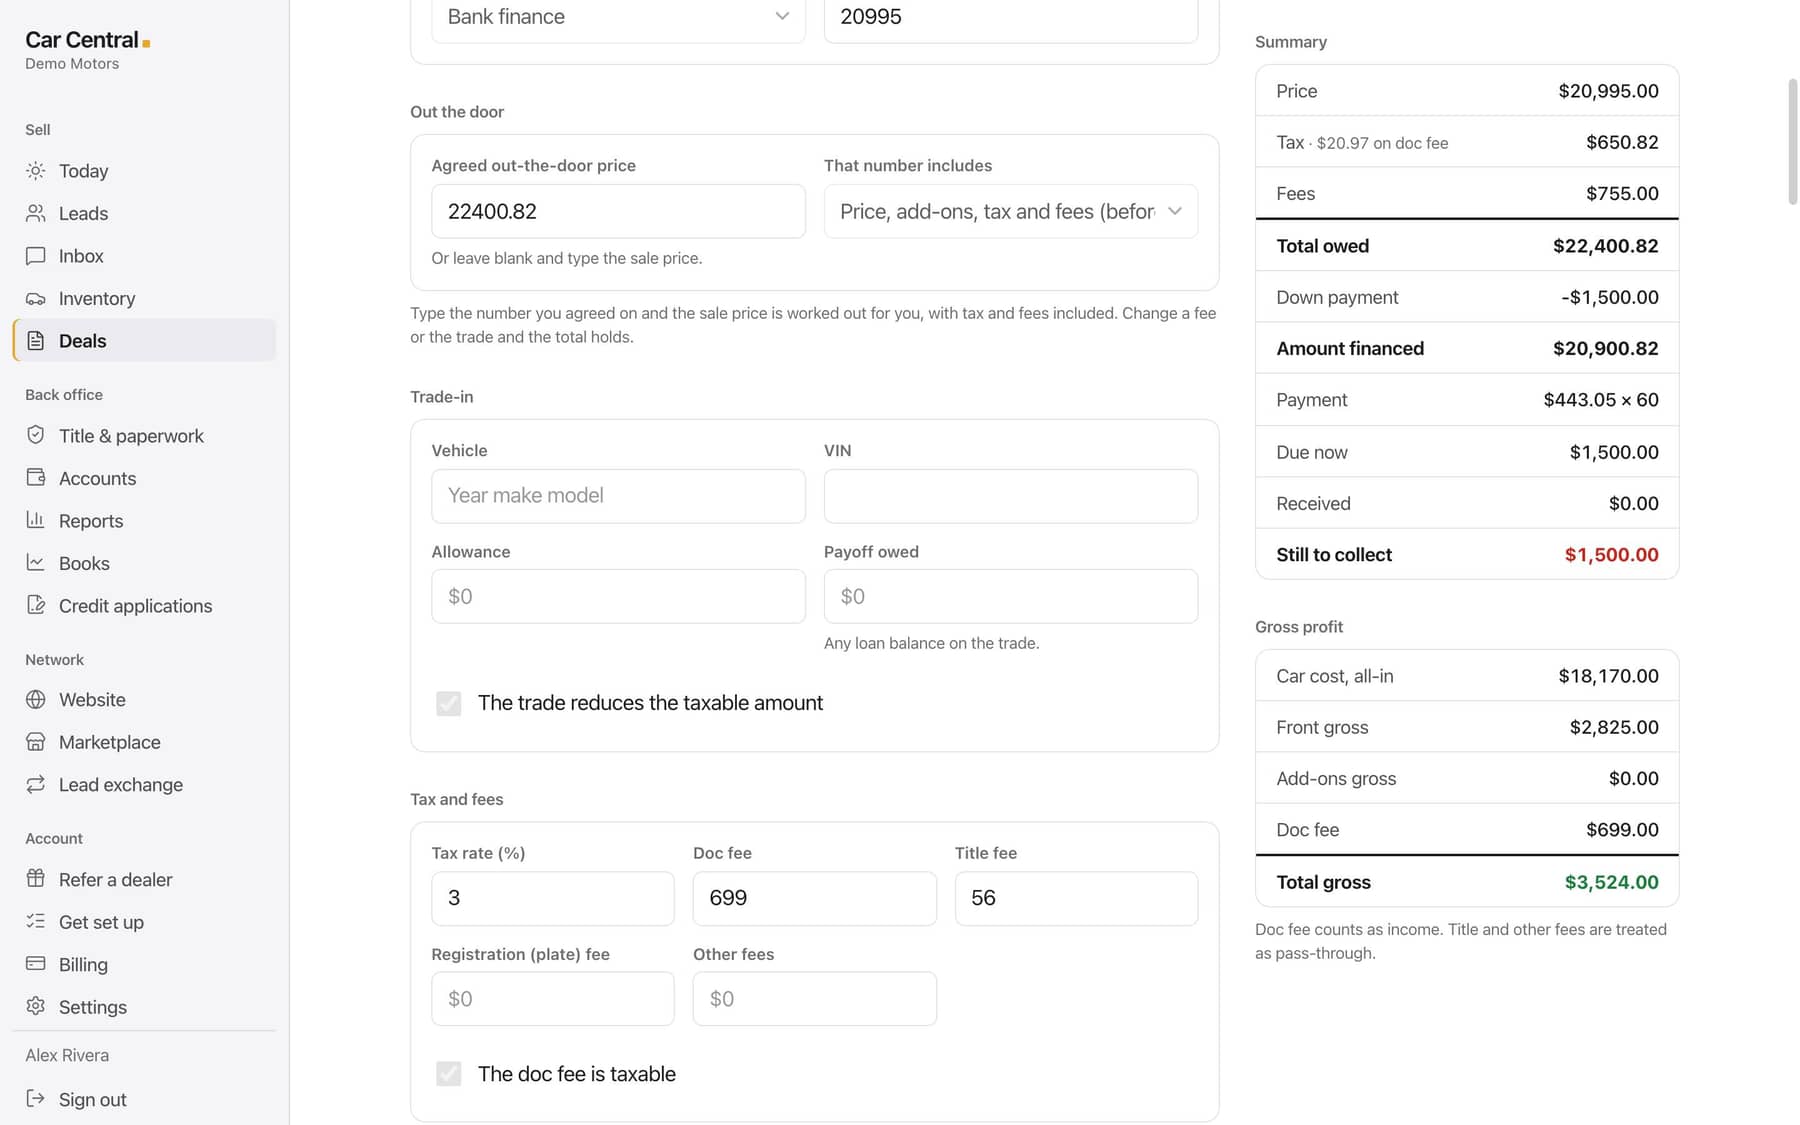Click the Refer a dealer gift icon
Image resolution: width=1800 pixels, height=1125 pixels.
pos(36,879)
